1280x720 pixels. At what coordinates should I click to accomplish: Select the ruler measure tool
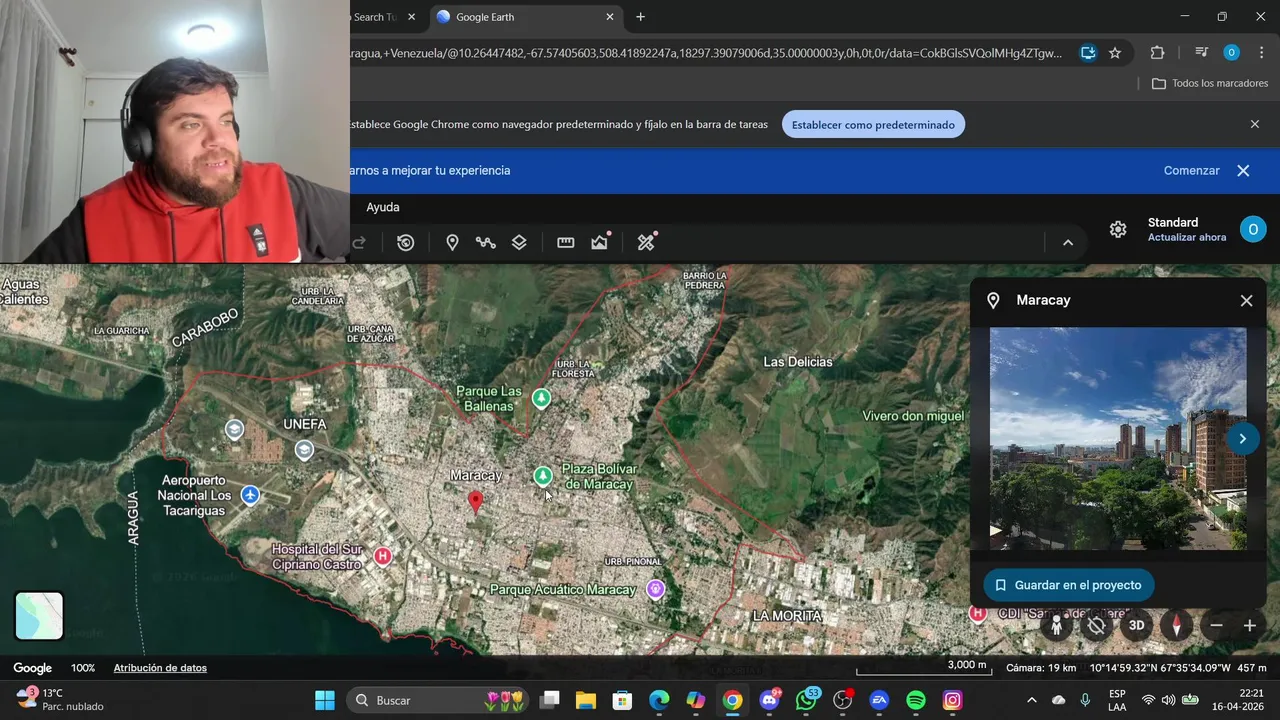tap(566, 242)
